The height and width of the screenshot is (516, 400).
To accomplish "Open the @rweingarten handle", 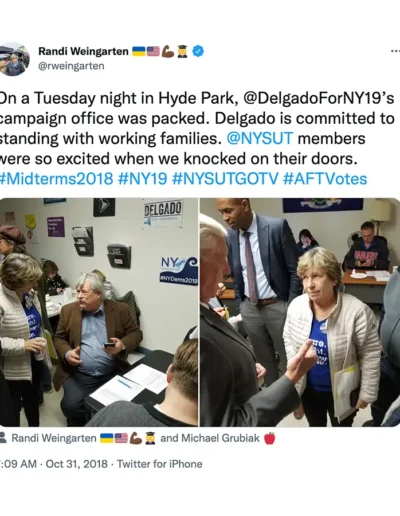I will point(71,66).
